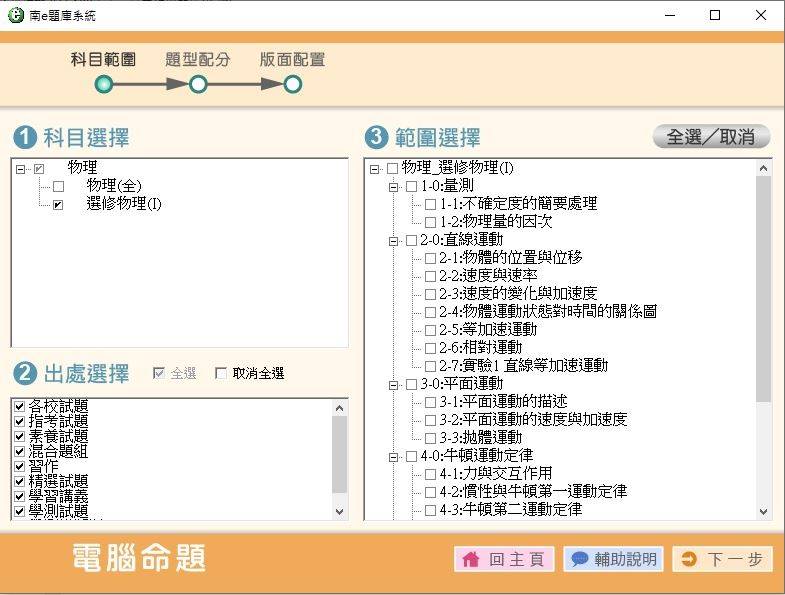Uncheck 混合題組 source
The width and height of the screenshot is (785, 595).
point(20,451)
